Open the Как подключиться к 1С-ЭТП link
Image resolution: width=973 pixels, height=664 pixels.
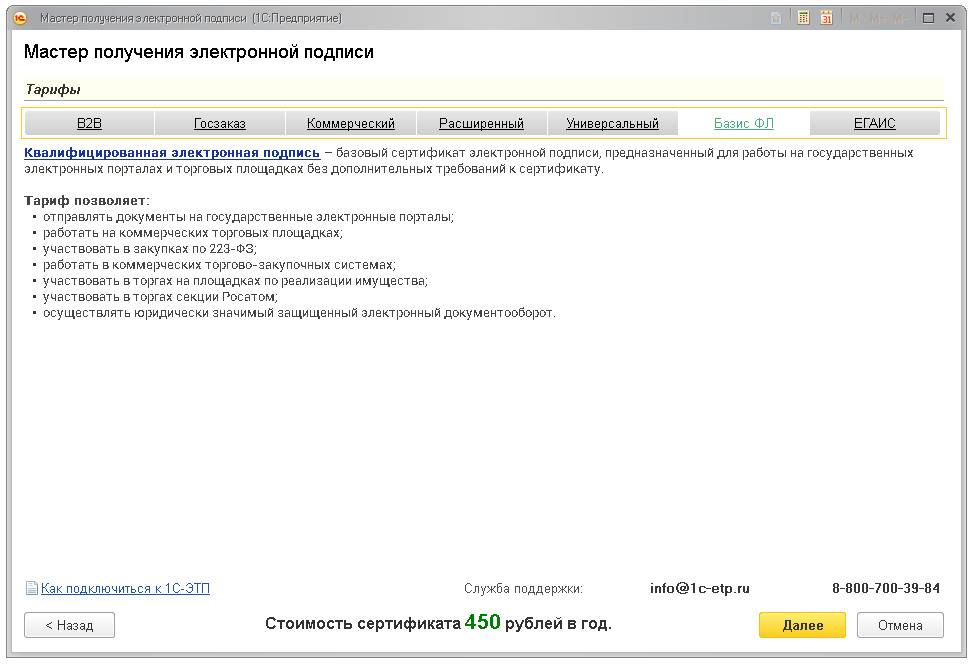[125, 588]
